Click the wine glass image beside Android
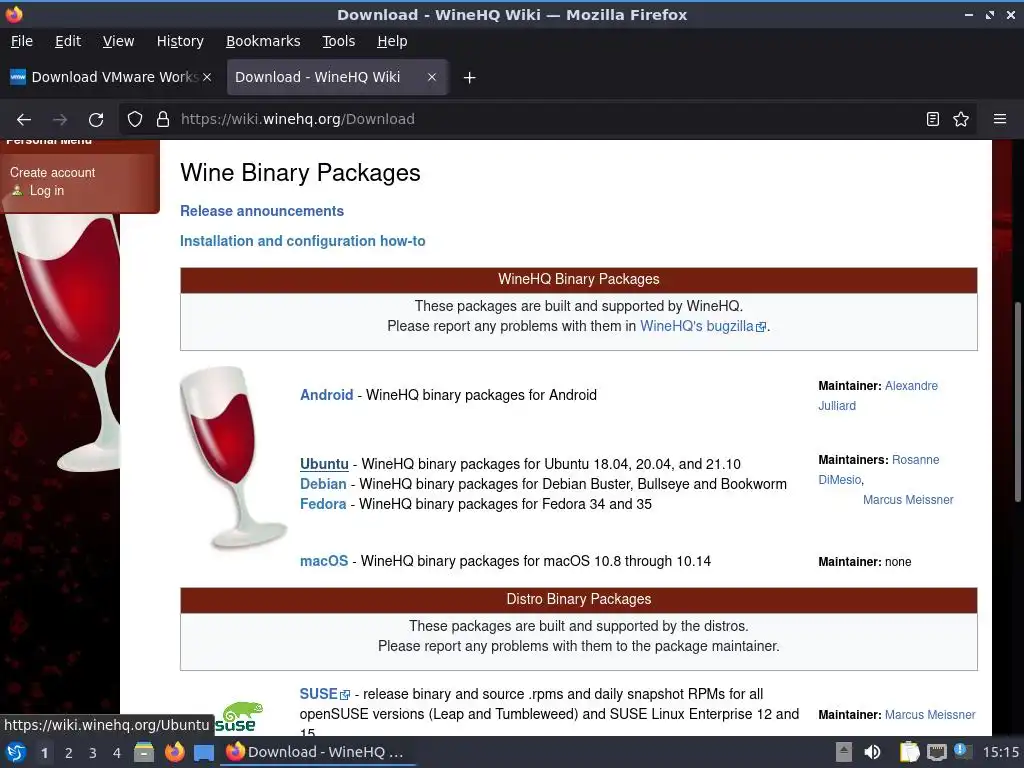The width and height of the screenshot is (1024, 768). click(x=233, y=457)
